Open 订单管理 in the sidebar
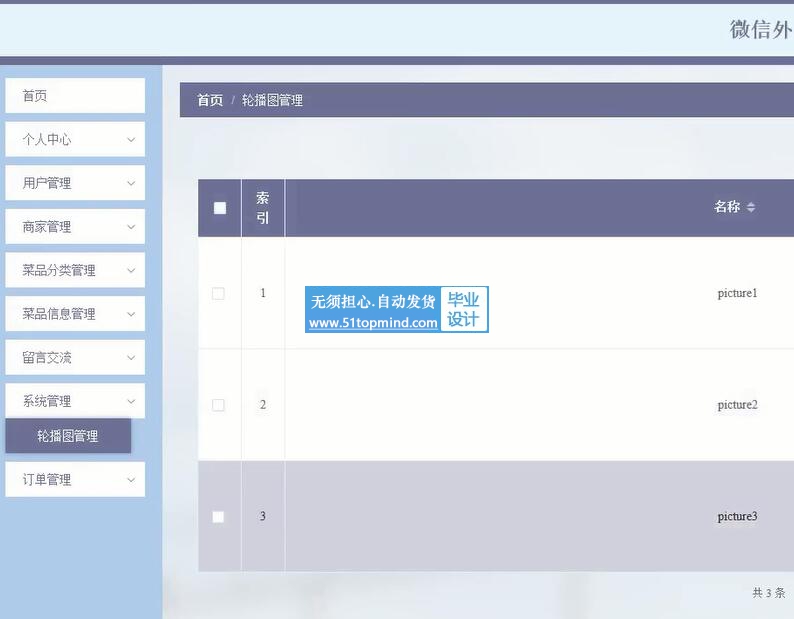The image size is (794, 619). (x=75, y=479)
